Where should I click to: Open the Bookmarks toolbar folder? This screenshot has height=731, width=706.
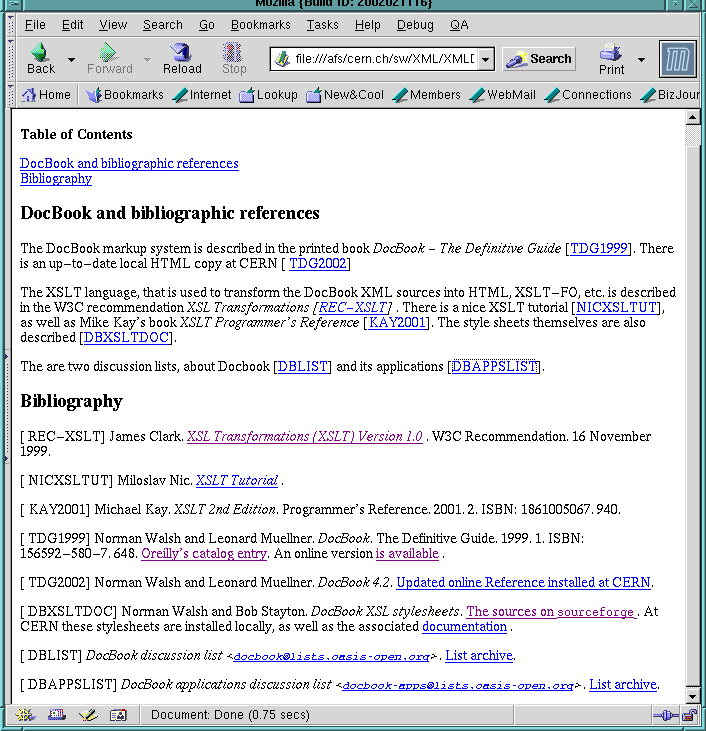pos(125,95)
